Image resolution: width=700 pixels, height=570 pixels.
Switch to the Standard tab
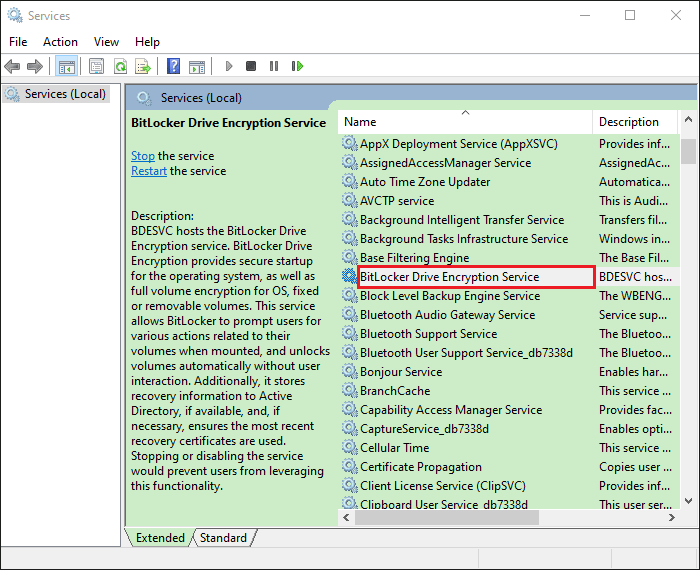223,538
